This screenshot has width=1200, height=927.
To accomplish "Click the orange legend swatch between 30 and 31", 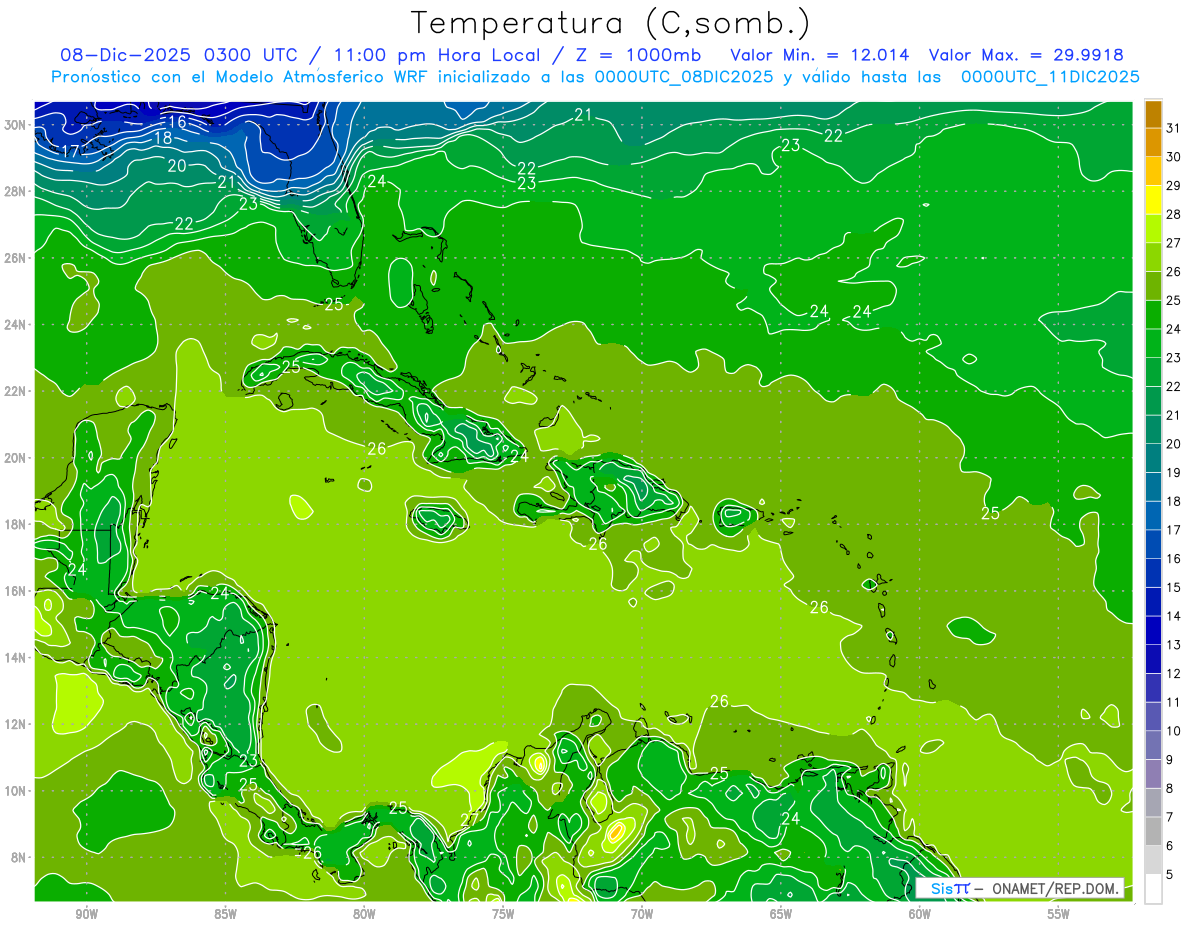I will (x=1153, y=142).
